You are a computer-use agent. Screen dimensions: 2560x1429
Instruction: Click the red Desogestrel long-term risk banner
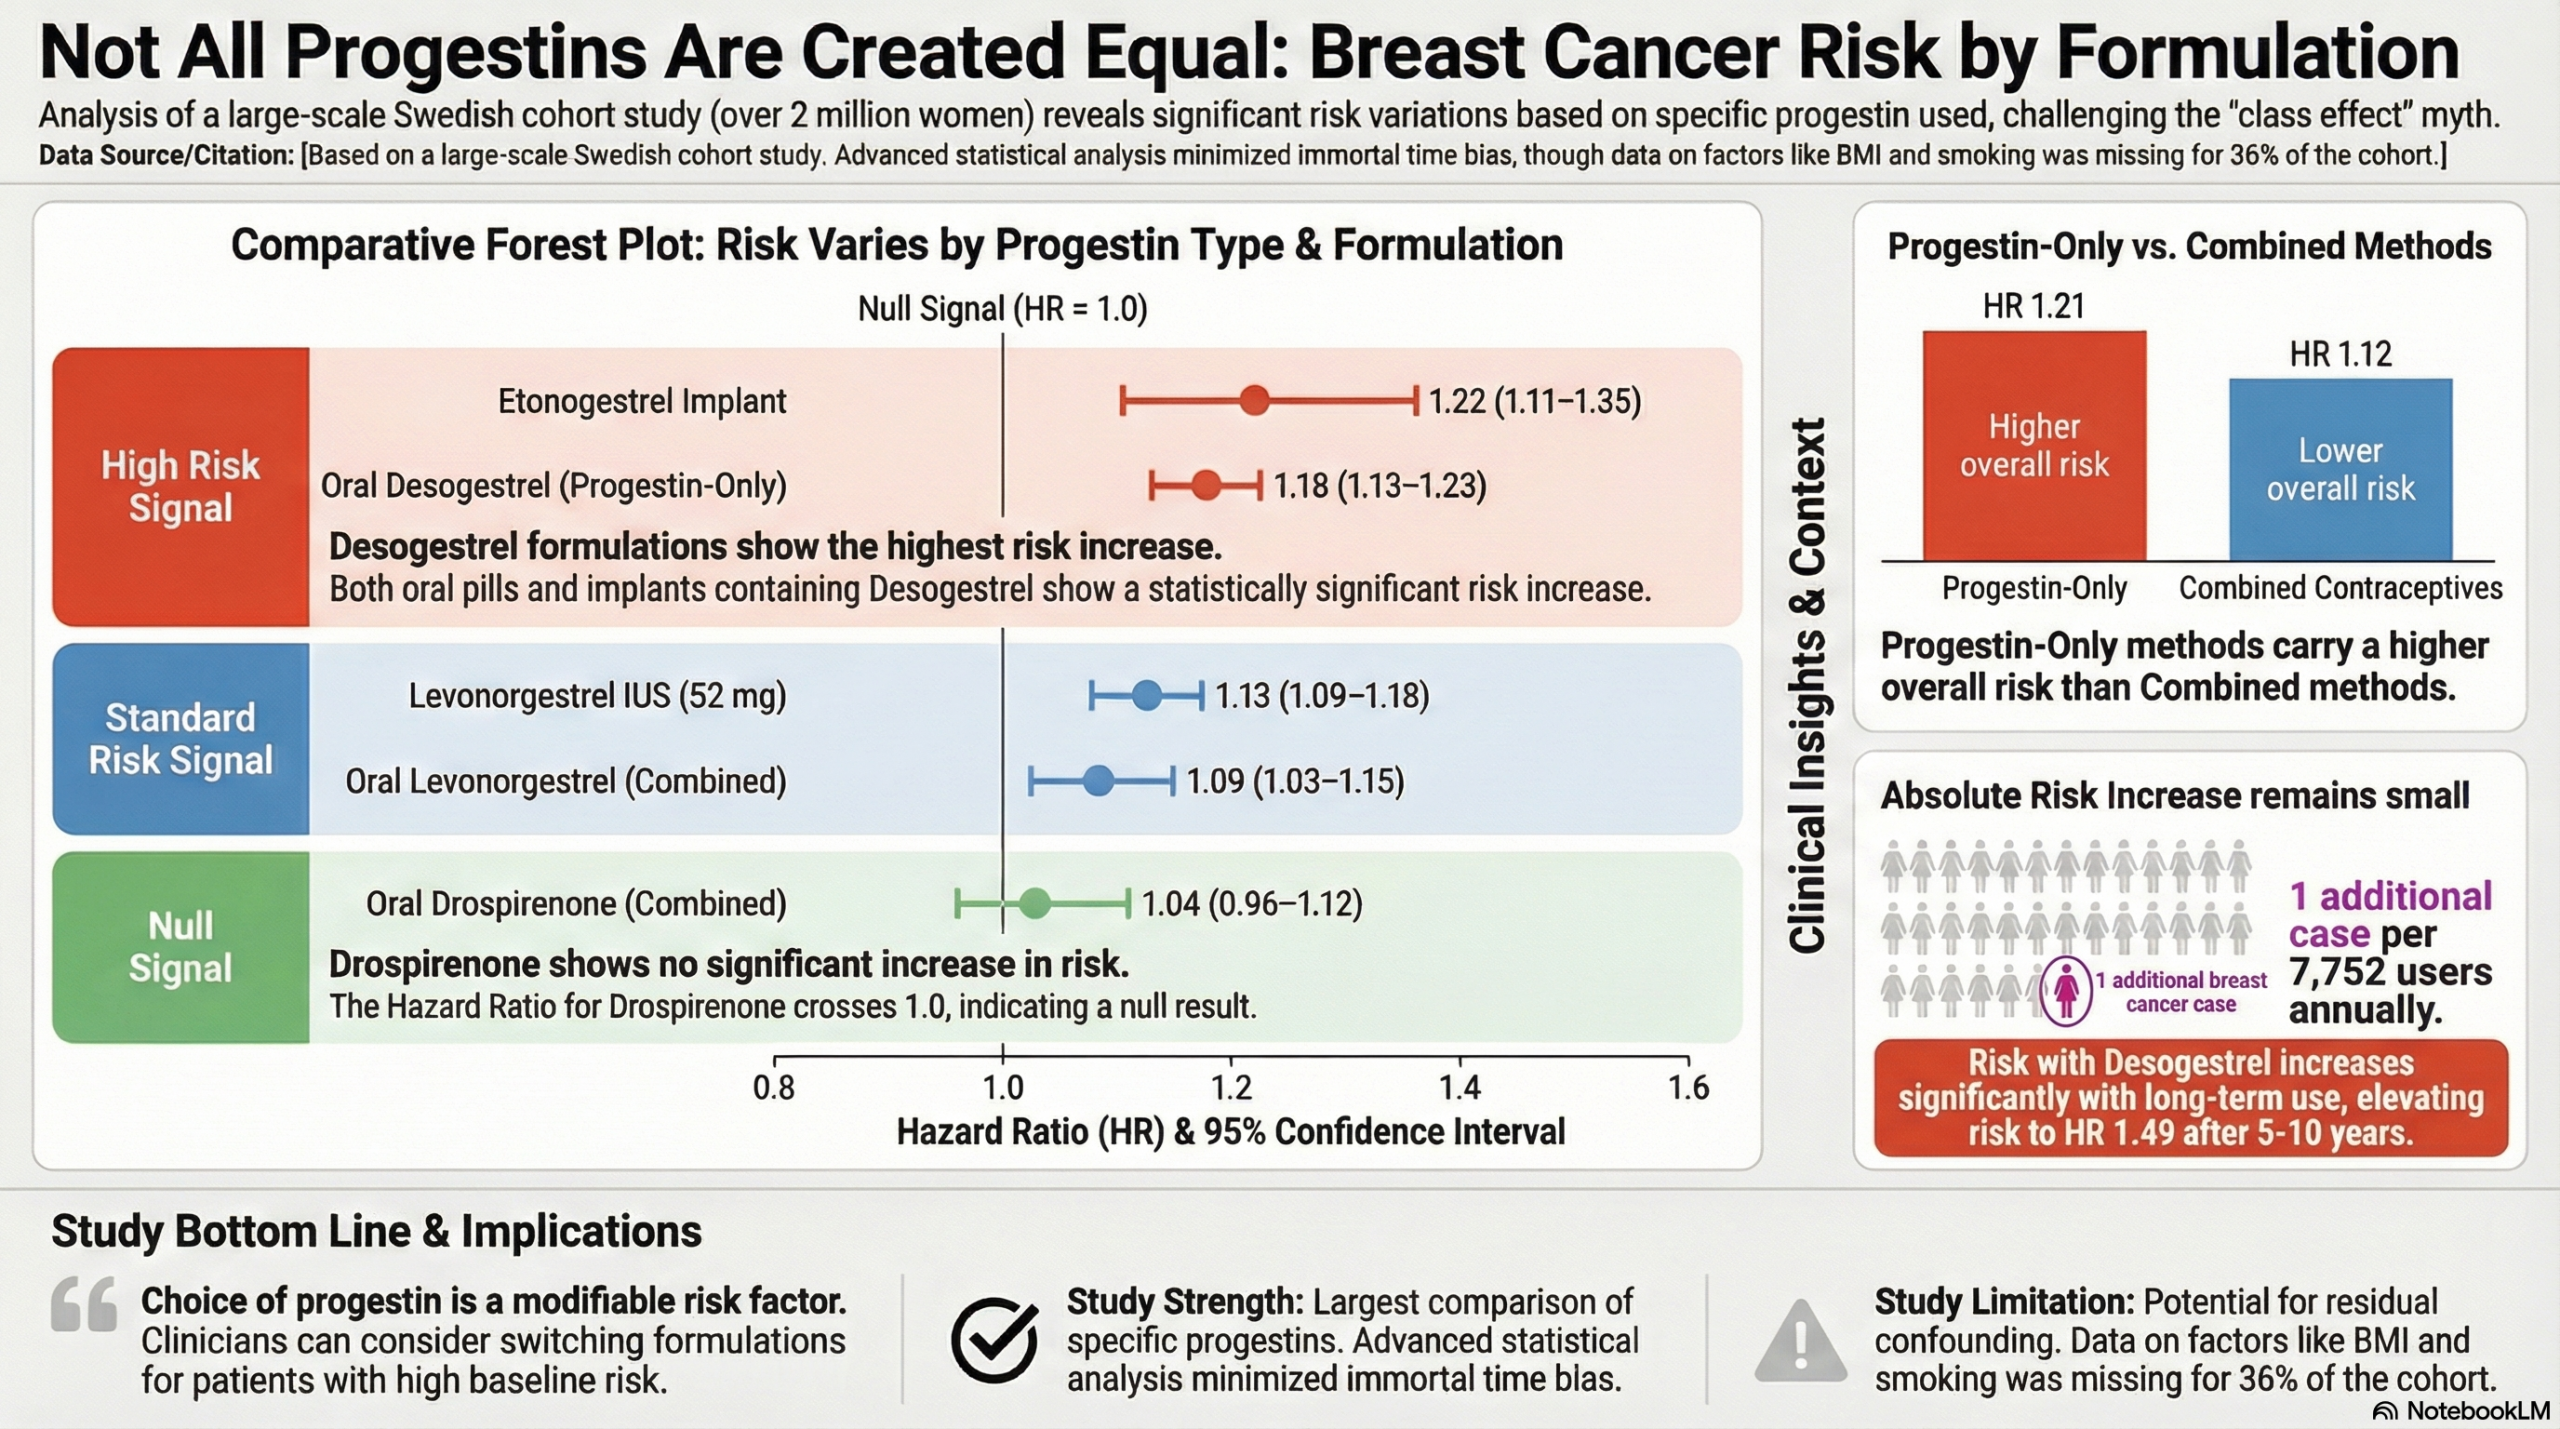(x=2190, y=1098)
